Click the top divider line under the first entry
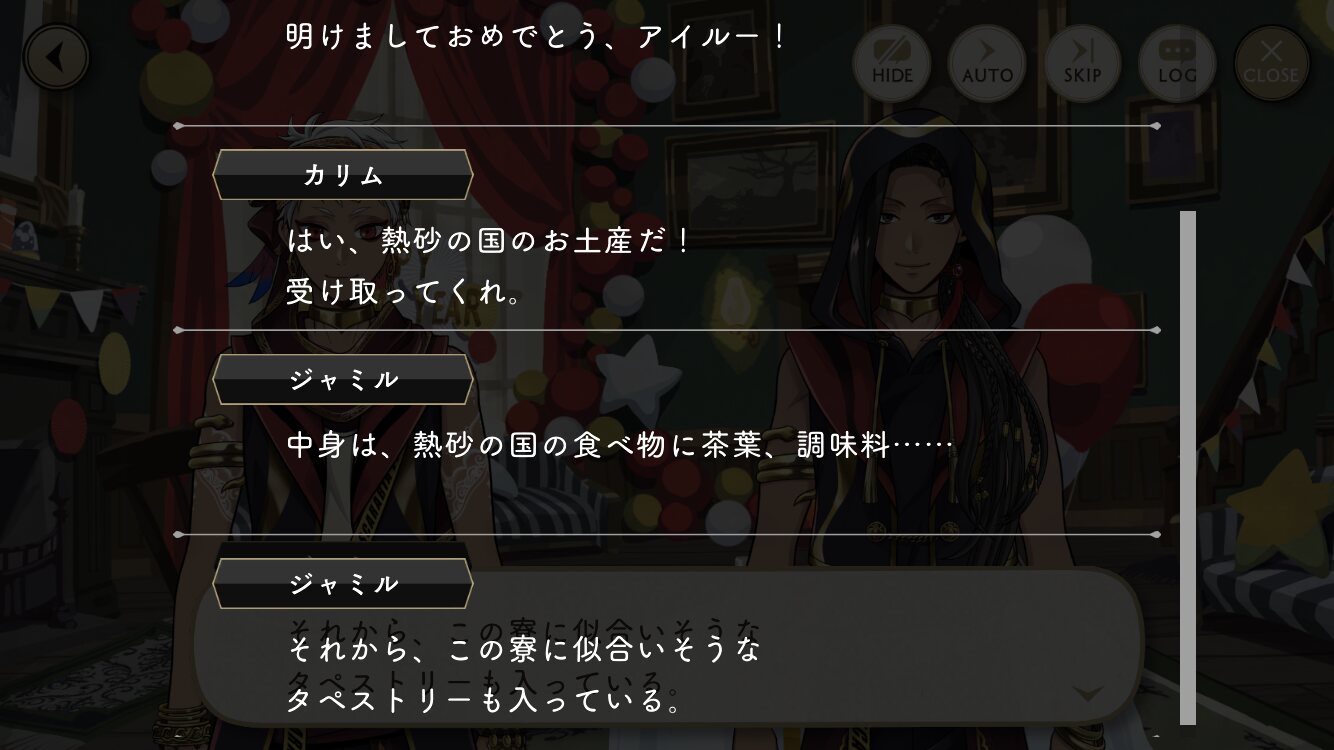The image size is (1334, 750). (666, 126)
